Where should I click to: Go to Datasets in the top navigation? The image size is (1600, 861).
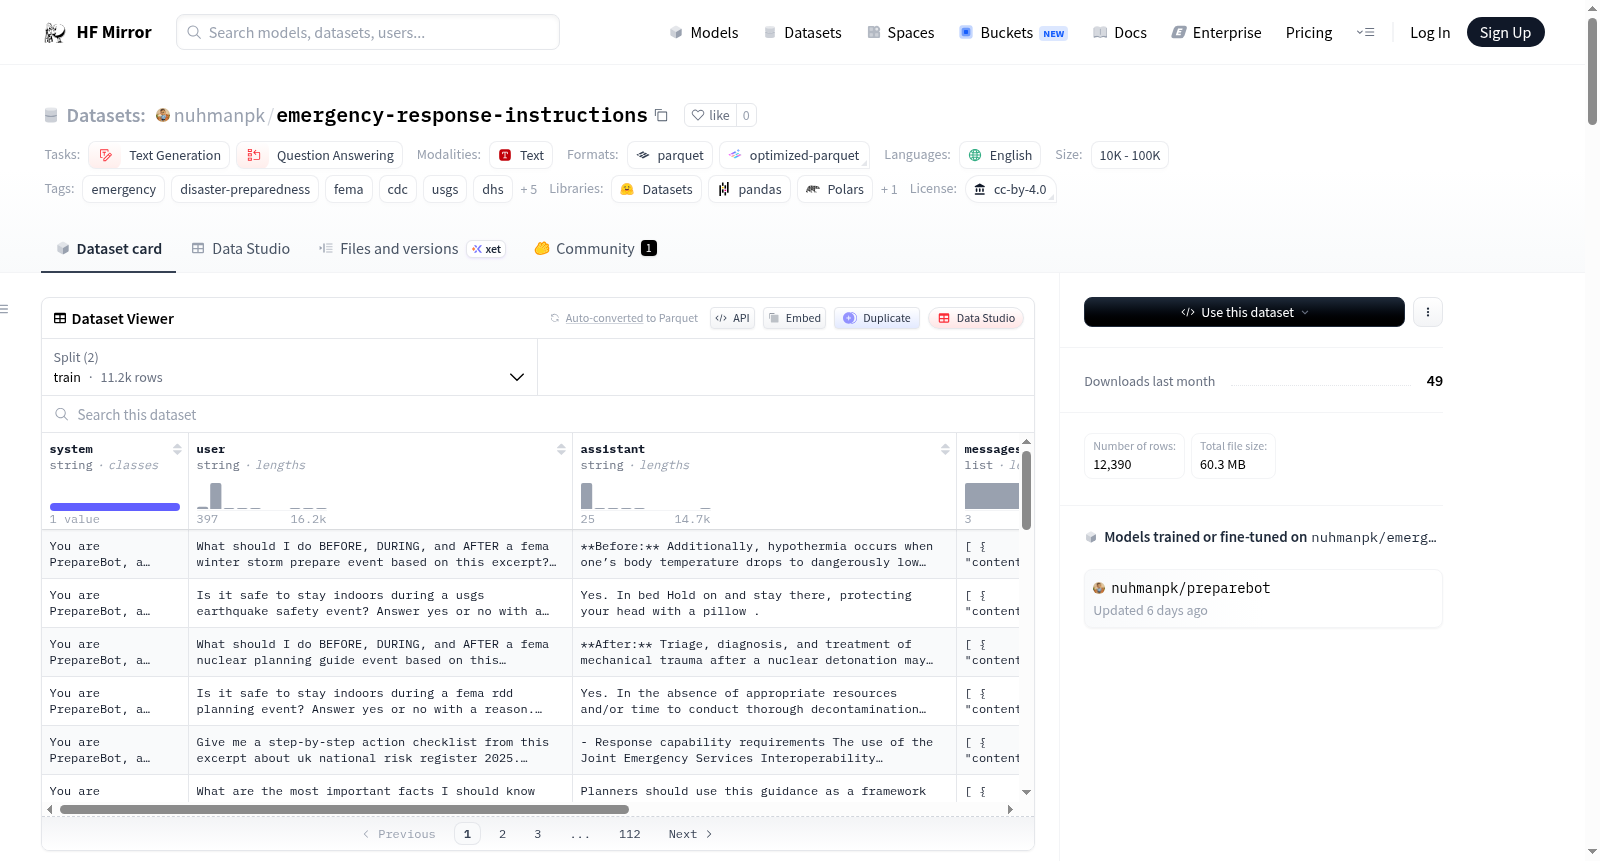pyautogui.click(x=802, y=32)
